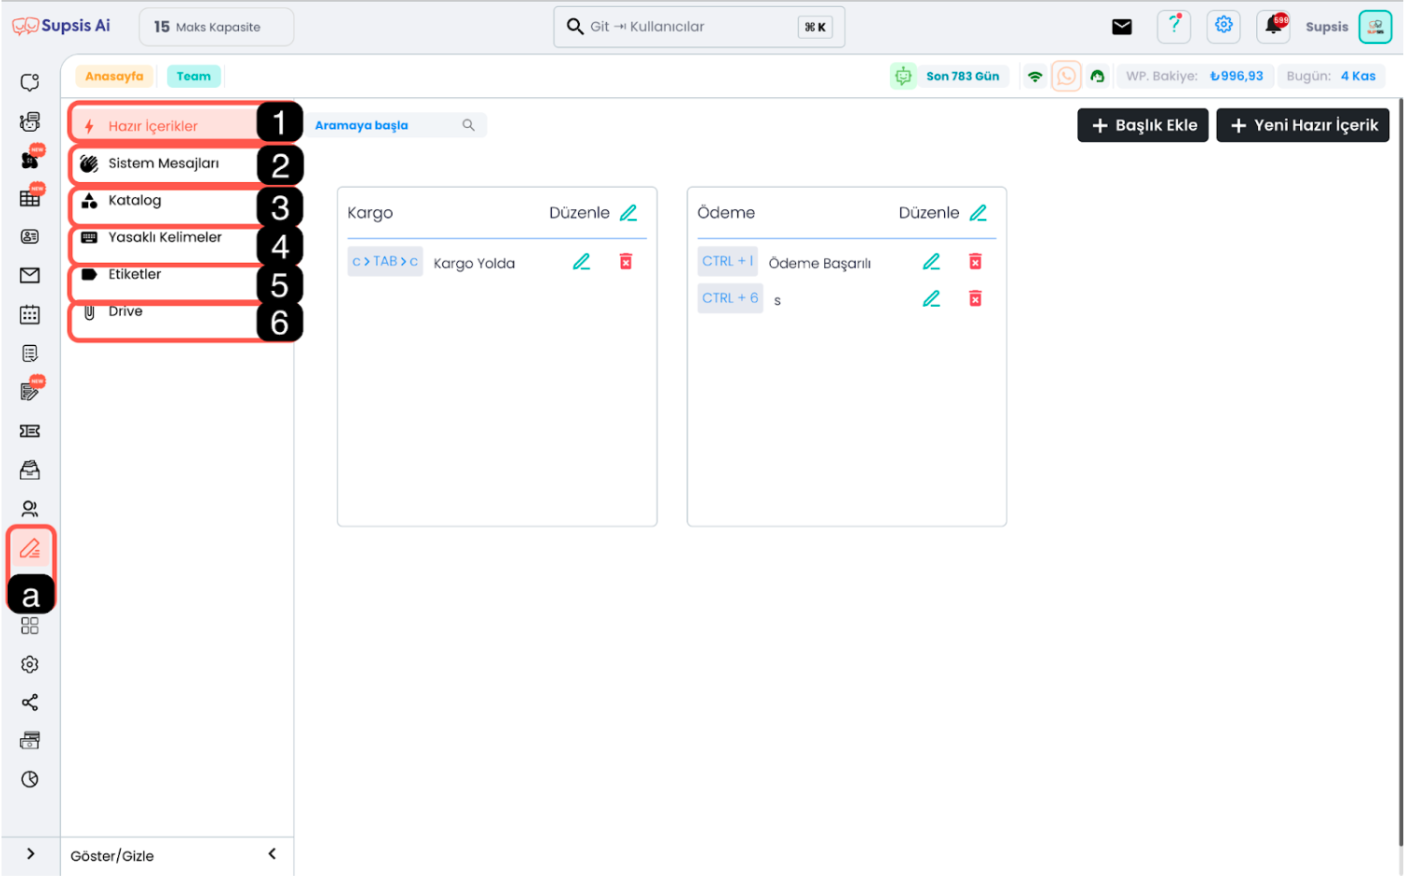Open the calendar icon in left sidebar

30,315
